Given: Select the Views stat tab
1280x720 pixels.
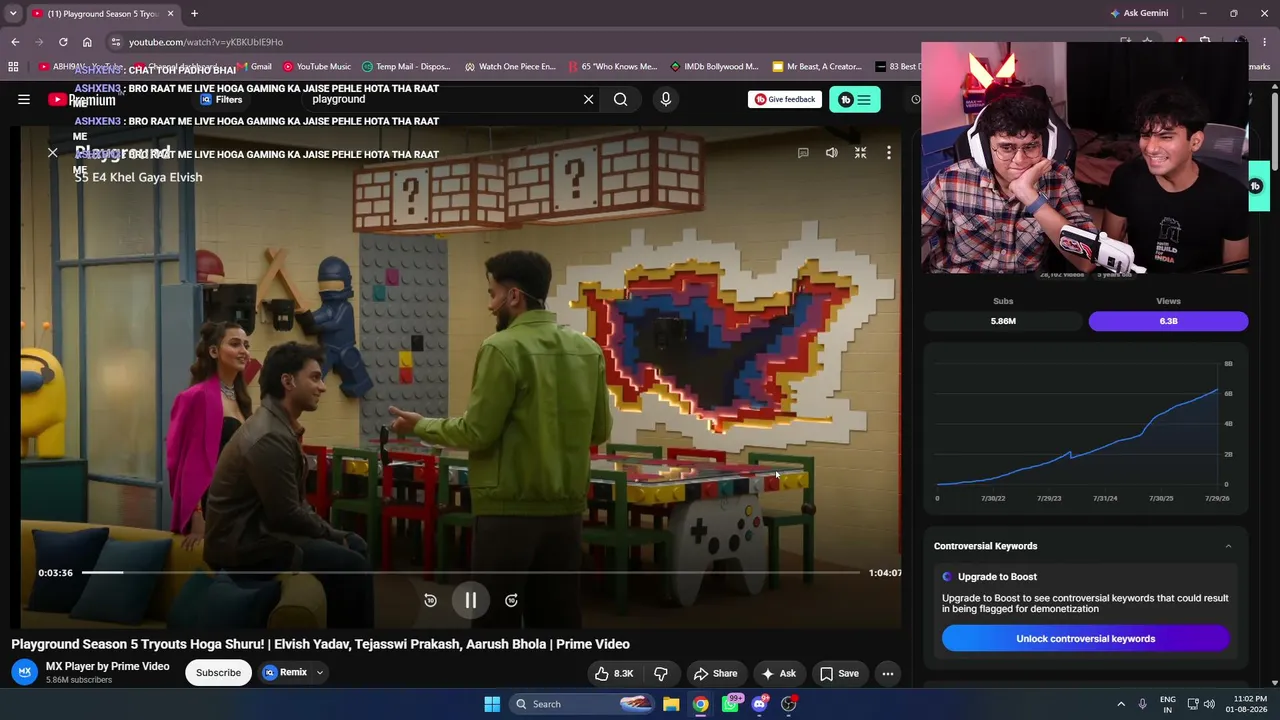Looking at the screenshot, I should (x=1168, y=321).
